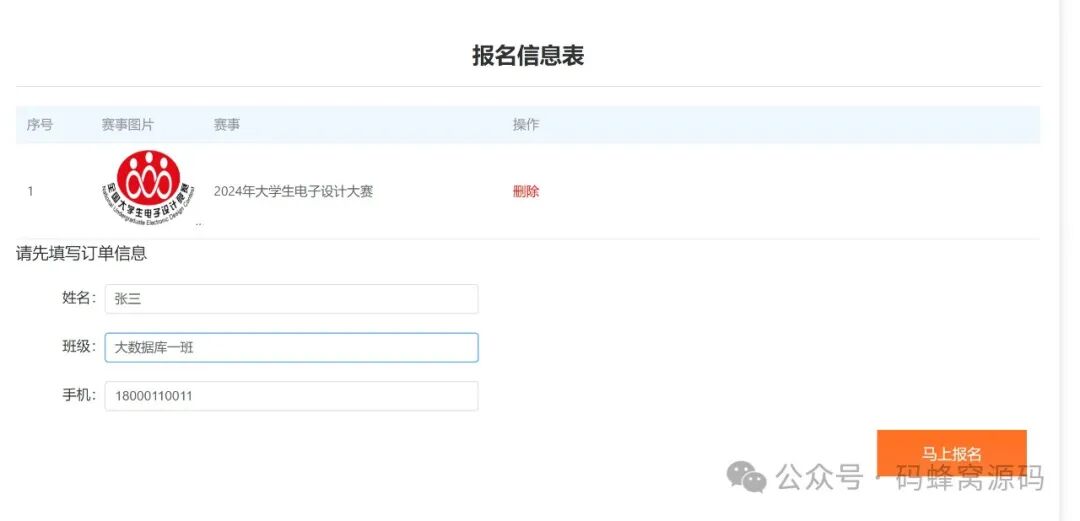Click the 姓名 field label
The image size is (1080, 521).
point(79,298)
